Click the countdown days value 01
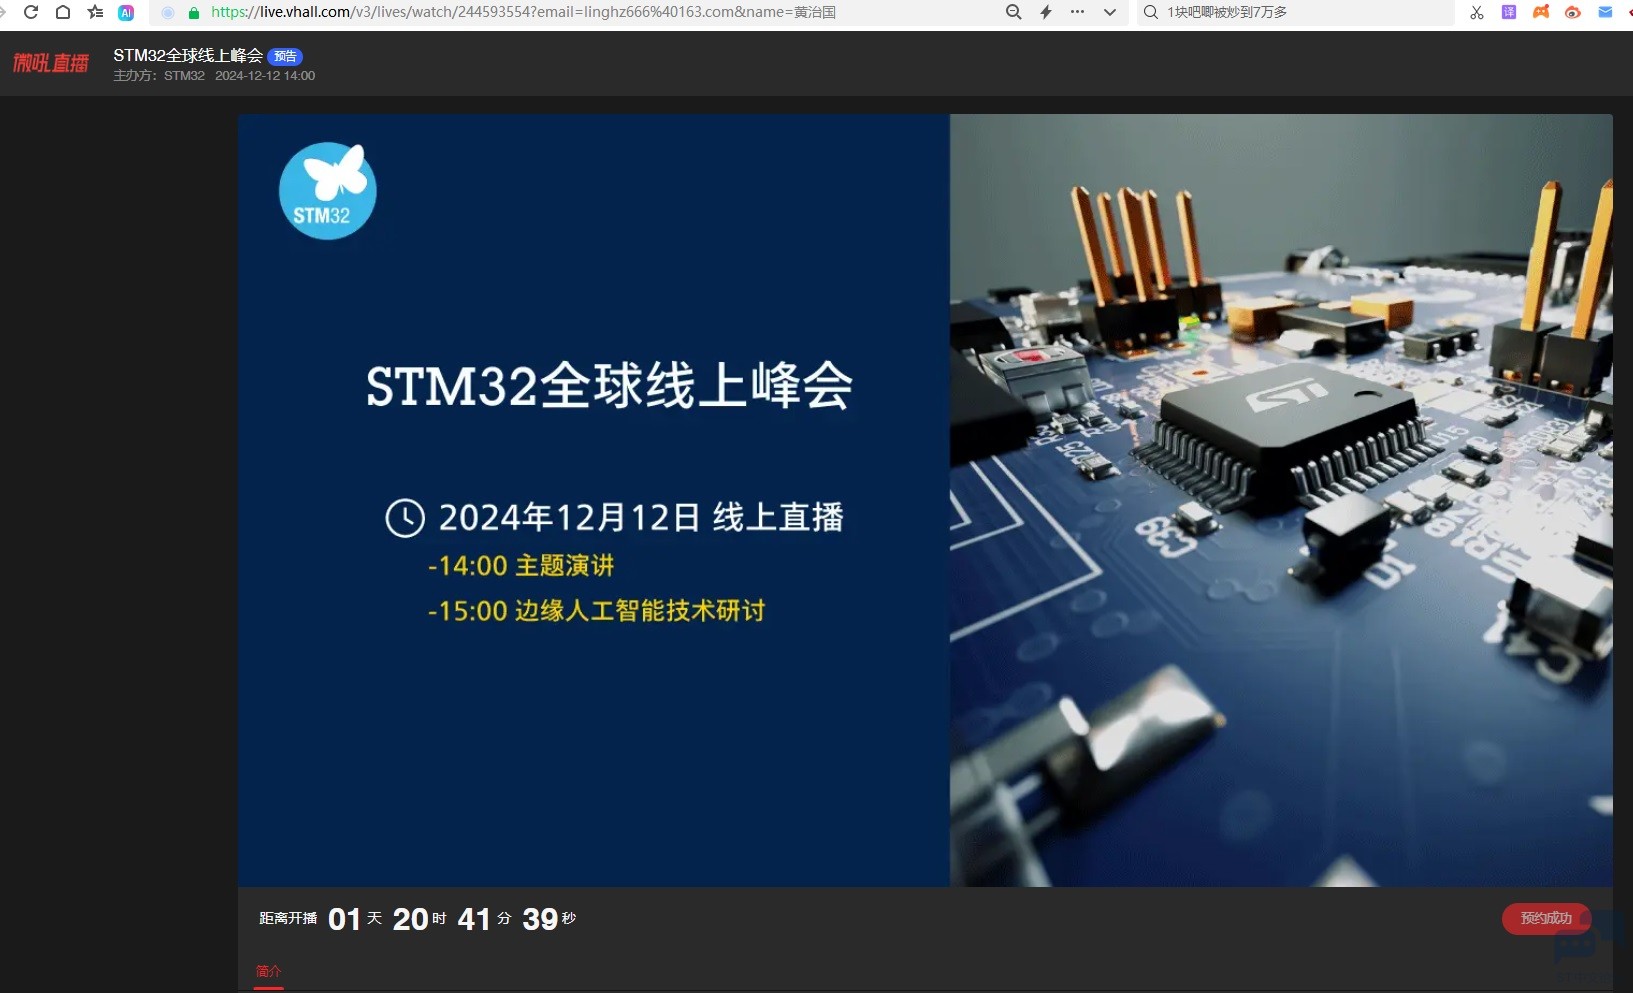The image size is (1633, 993). click(x=344, y=919)
